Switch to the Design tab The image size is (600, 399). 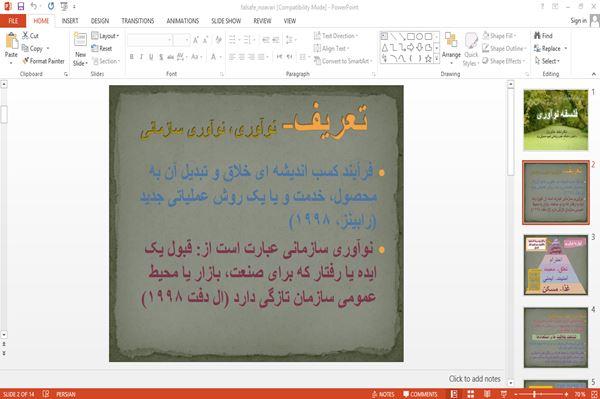(100, 21)
